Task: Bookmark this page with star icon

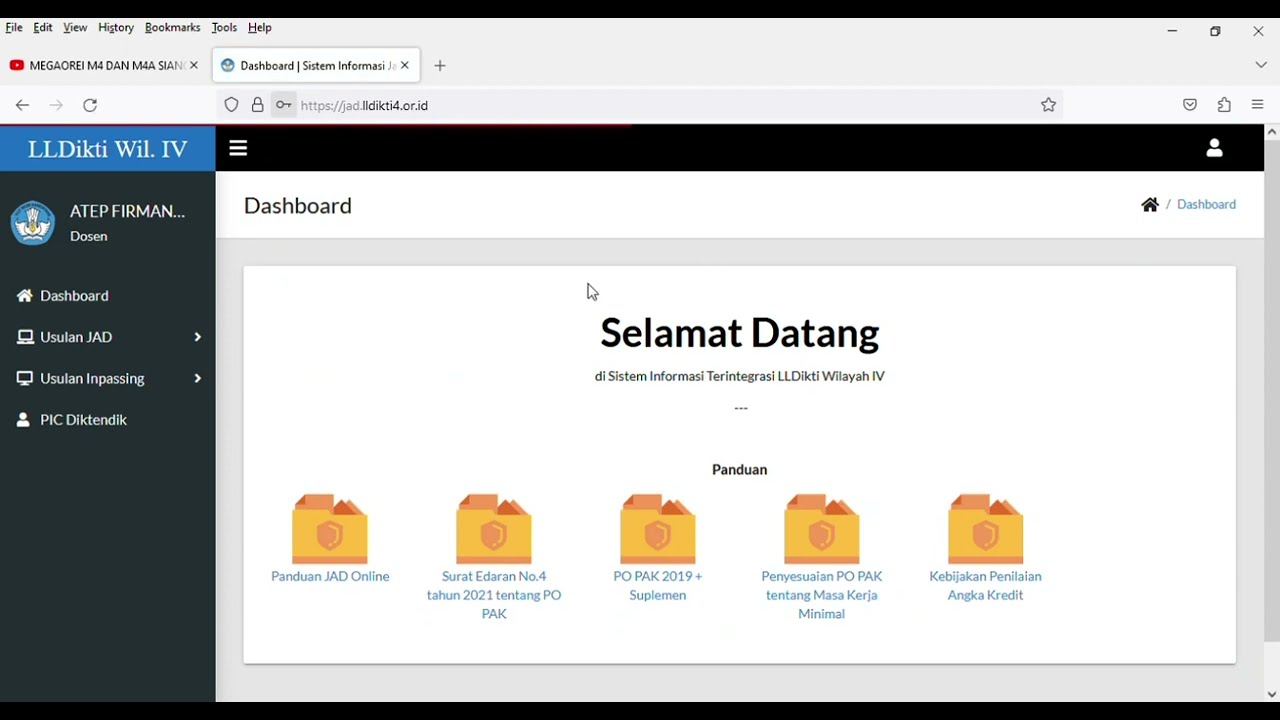Action: pos(1048,105)
